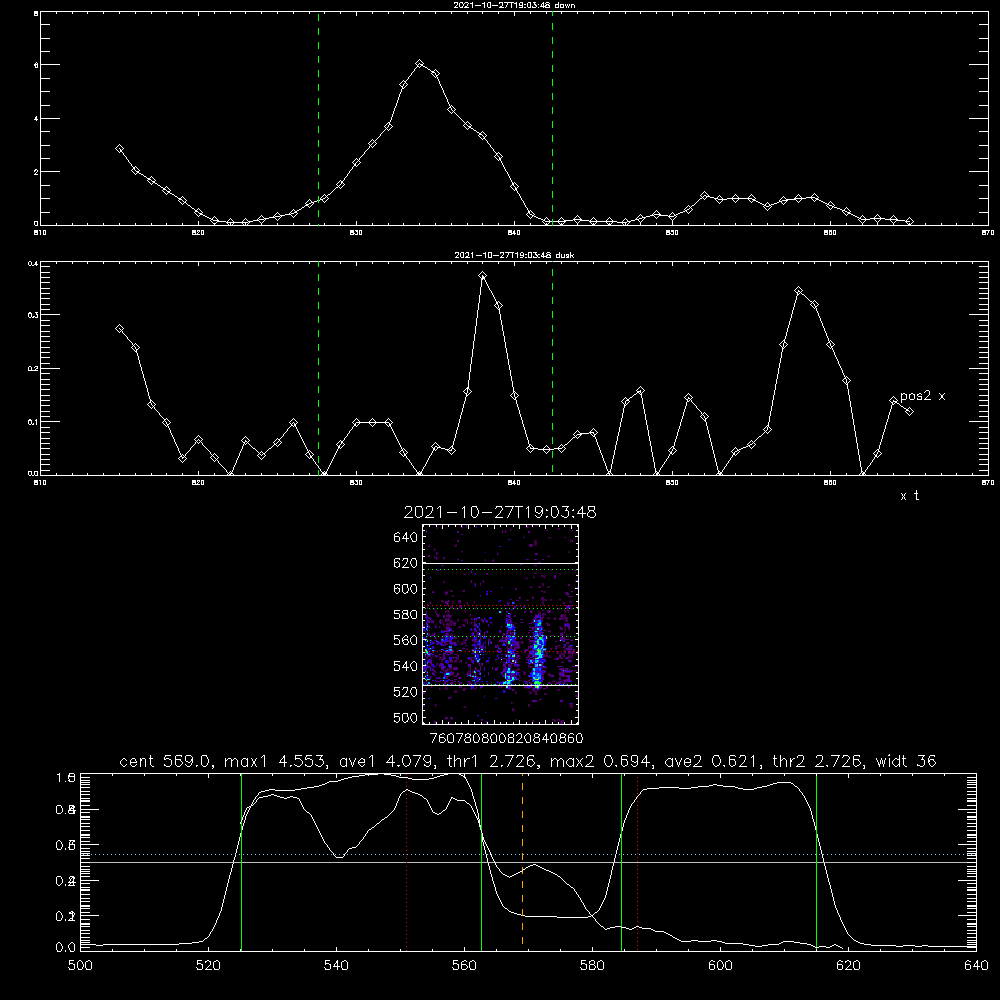Click the '580' y-axis label beside the spectrogram

[406, 615]
